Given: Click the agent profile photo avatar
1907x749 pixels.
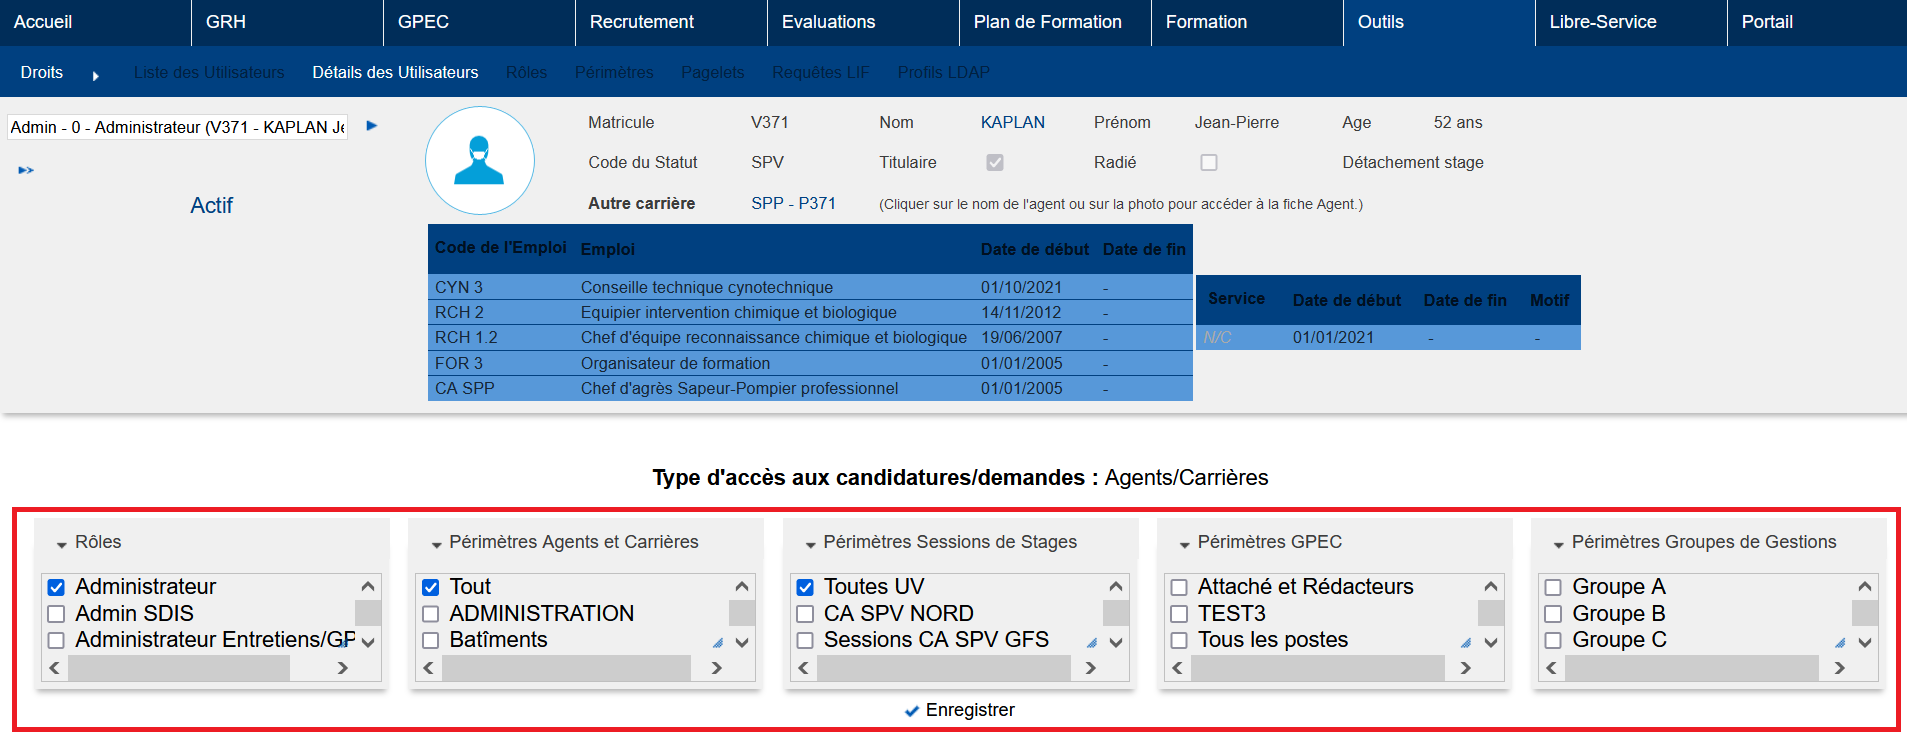Looking at the screenshot, I should [479, 160].
